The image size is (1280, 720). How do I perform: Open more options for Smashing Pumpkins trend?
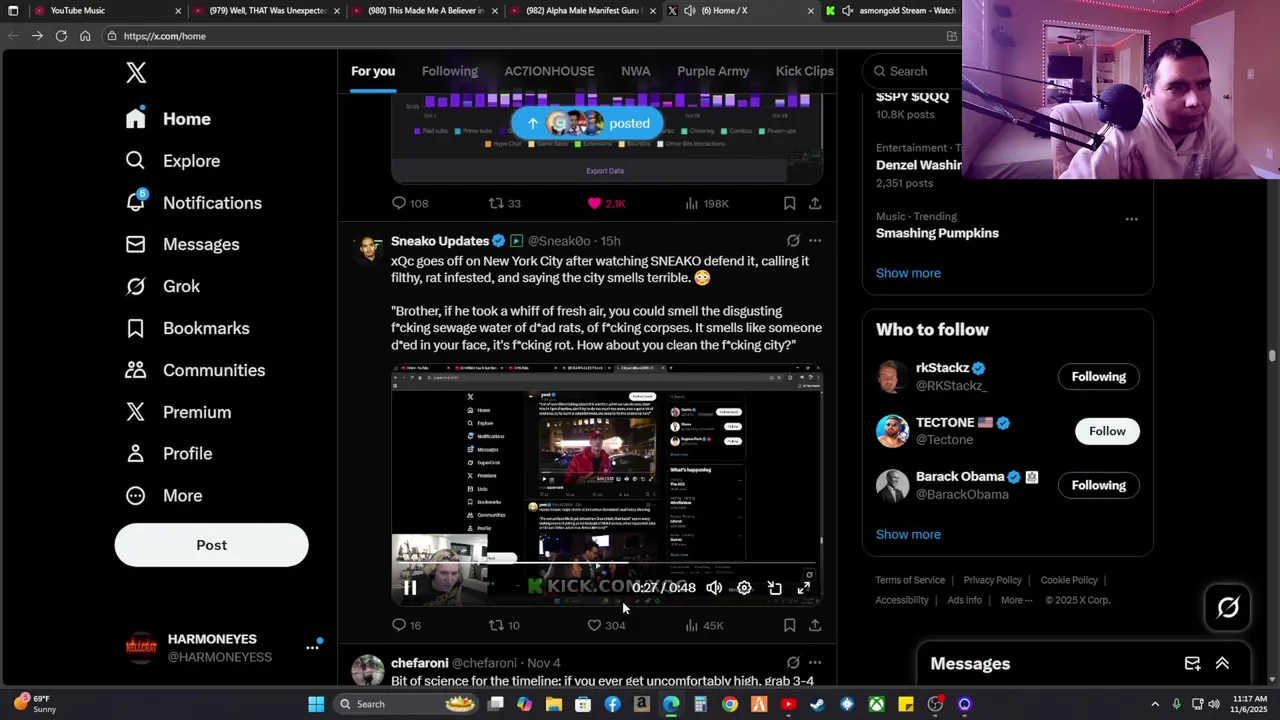pyautogui.click(x=1131, y=219)
